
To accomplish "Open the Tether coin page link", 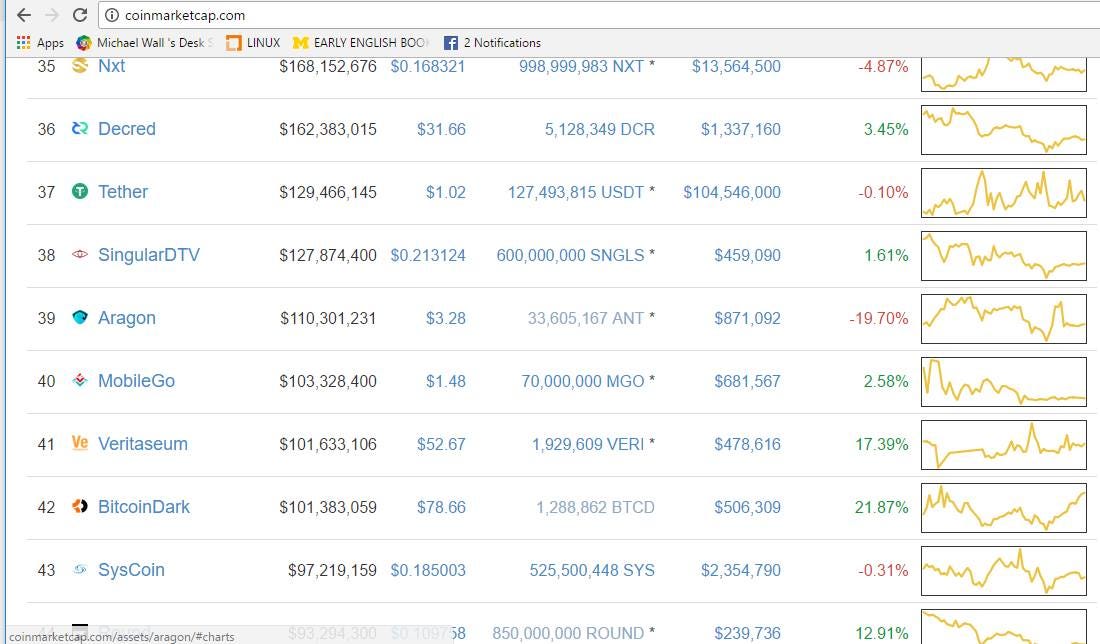I will [123, 192].
